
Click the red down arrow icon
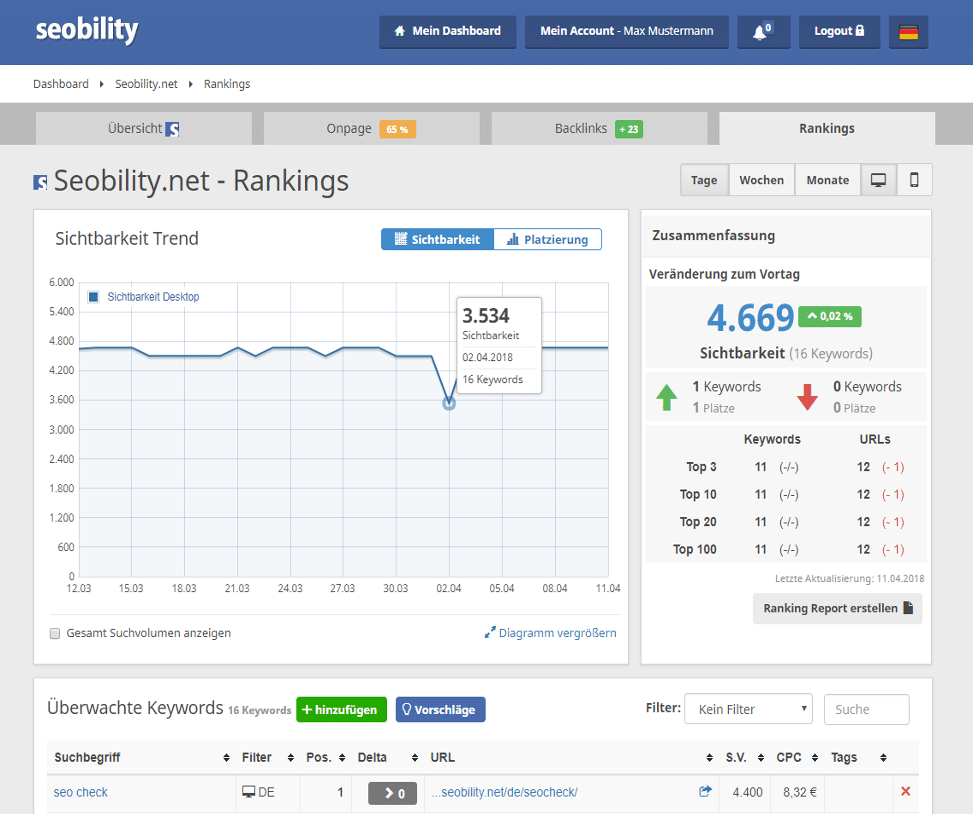click(807, 397)
